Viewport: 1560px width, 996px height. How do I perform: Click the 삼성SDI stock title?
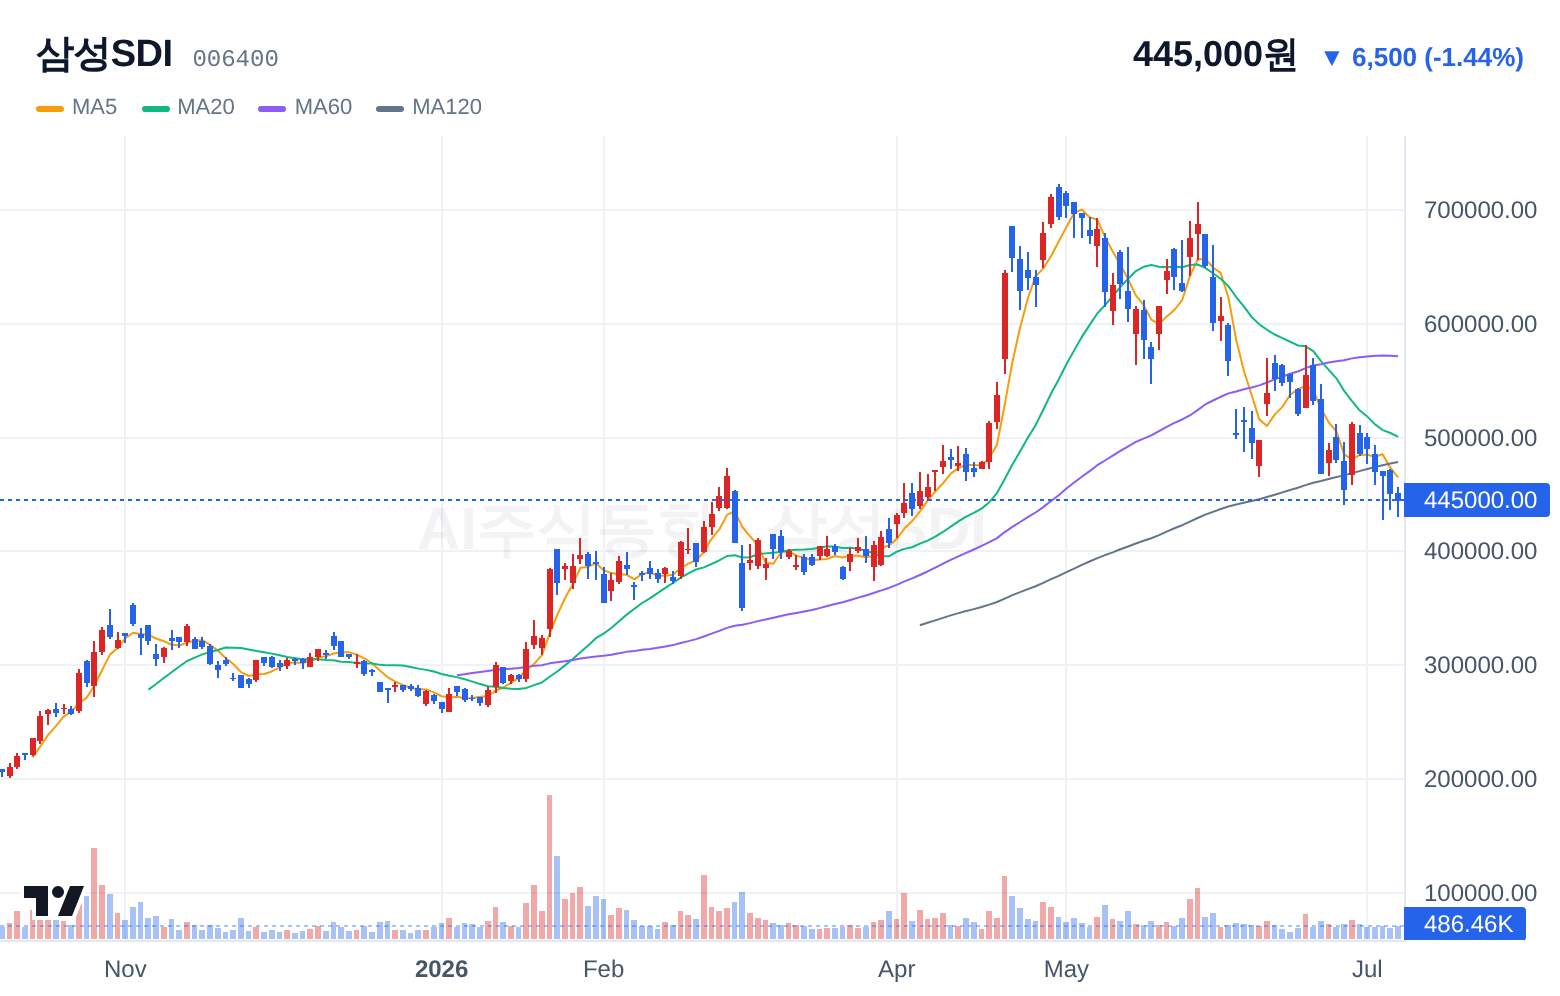[x=104, y=54]
